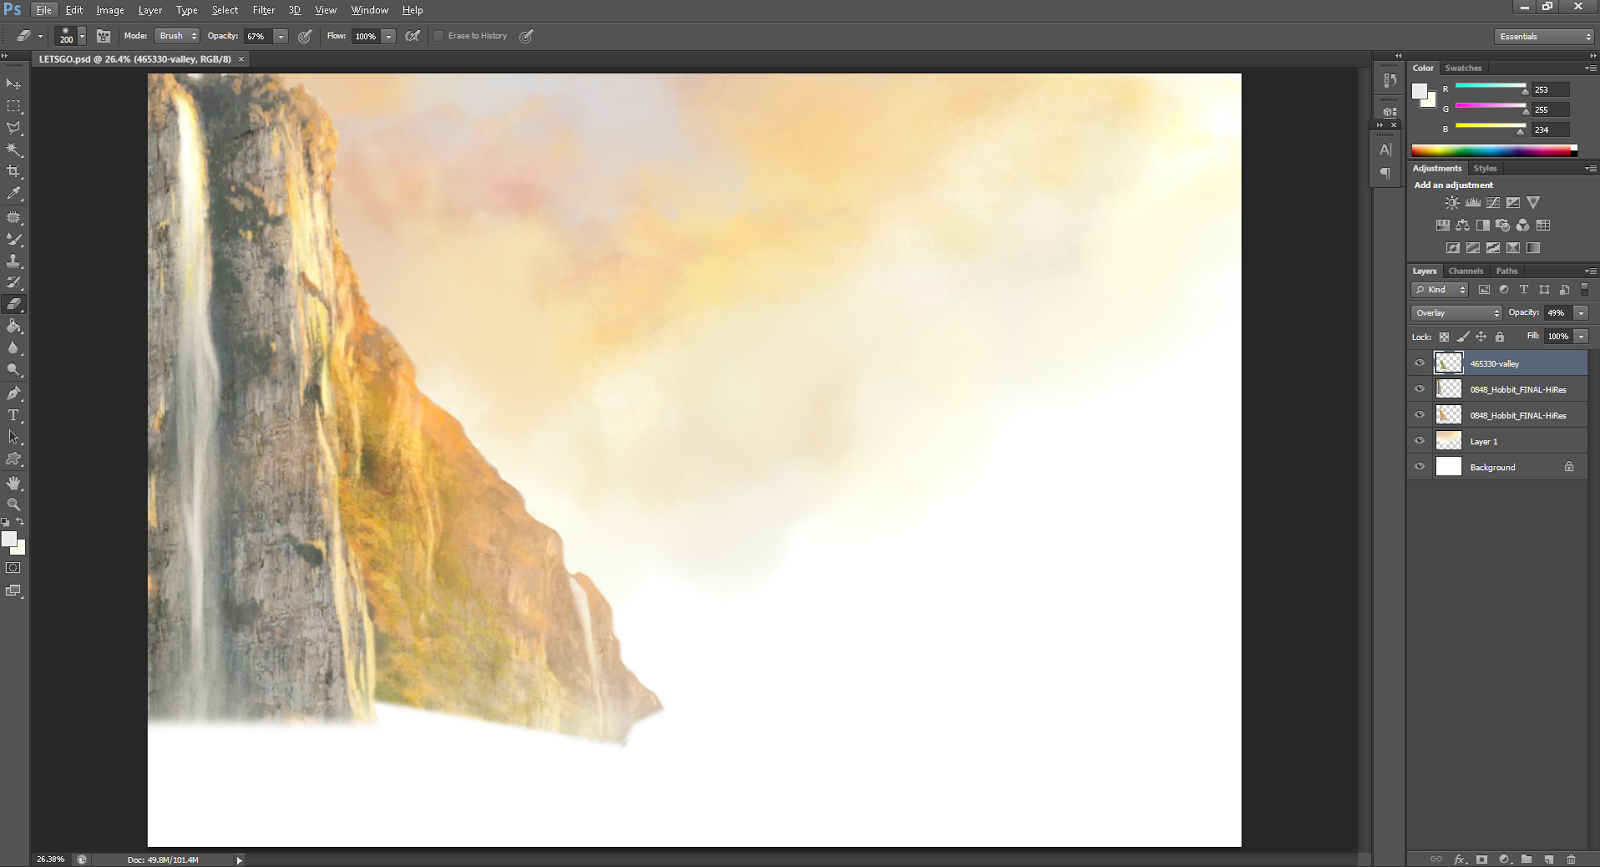Image resolution: width=1600 pixels, height=867 pixels.
Task: Open the File menu
Action: coord(44,10)
